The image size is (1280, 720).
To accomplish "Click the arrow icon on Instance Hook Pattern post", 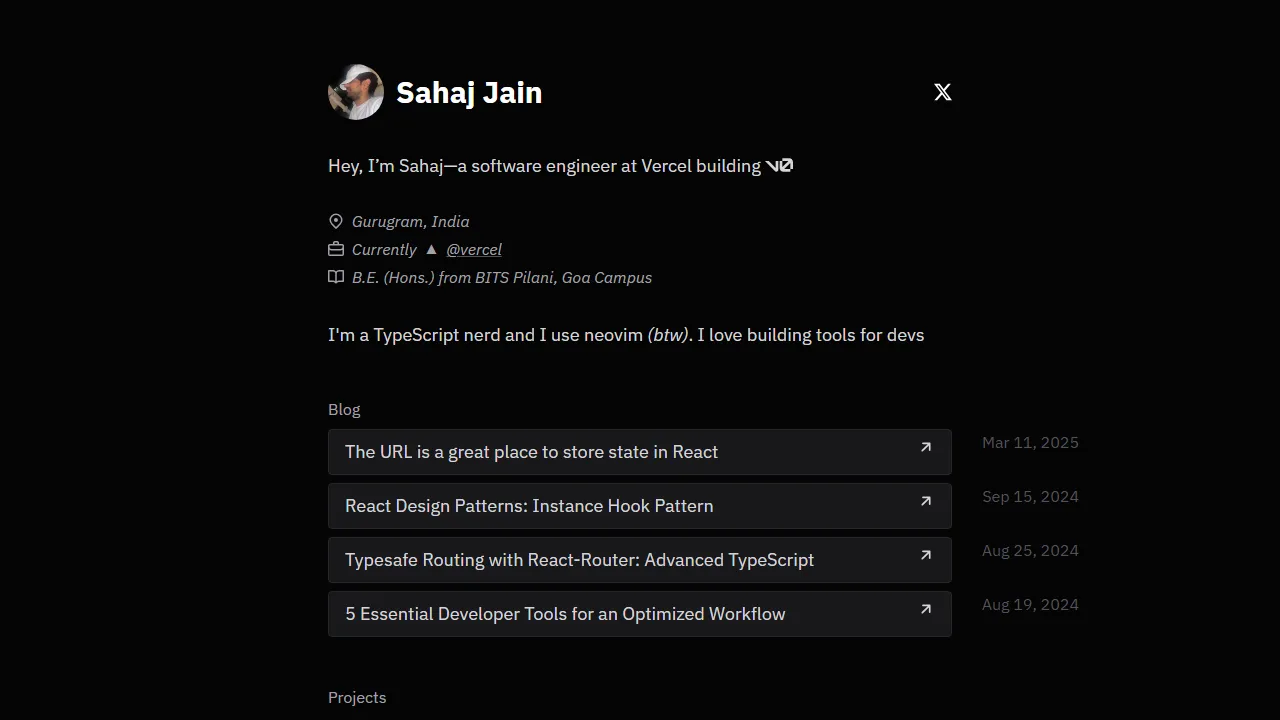I will click(925, 502).
